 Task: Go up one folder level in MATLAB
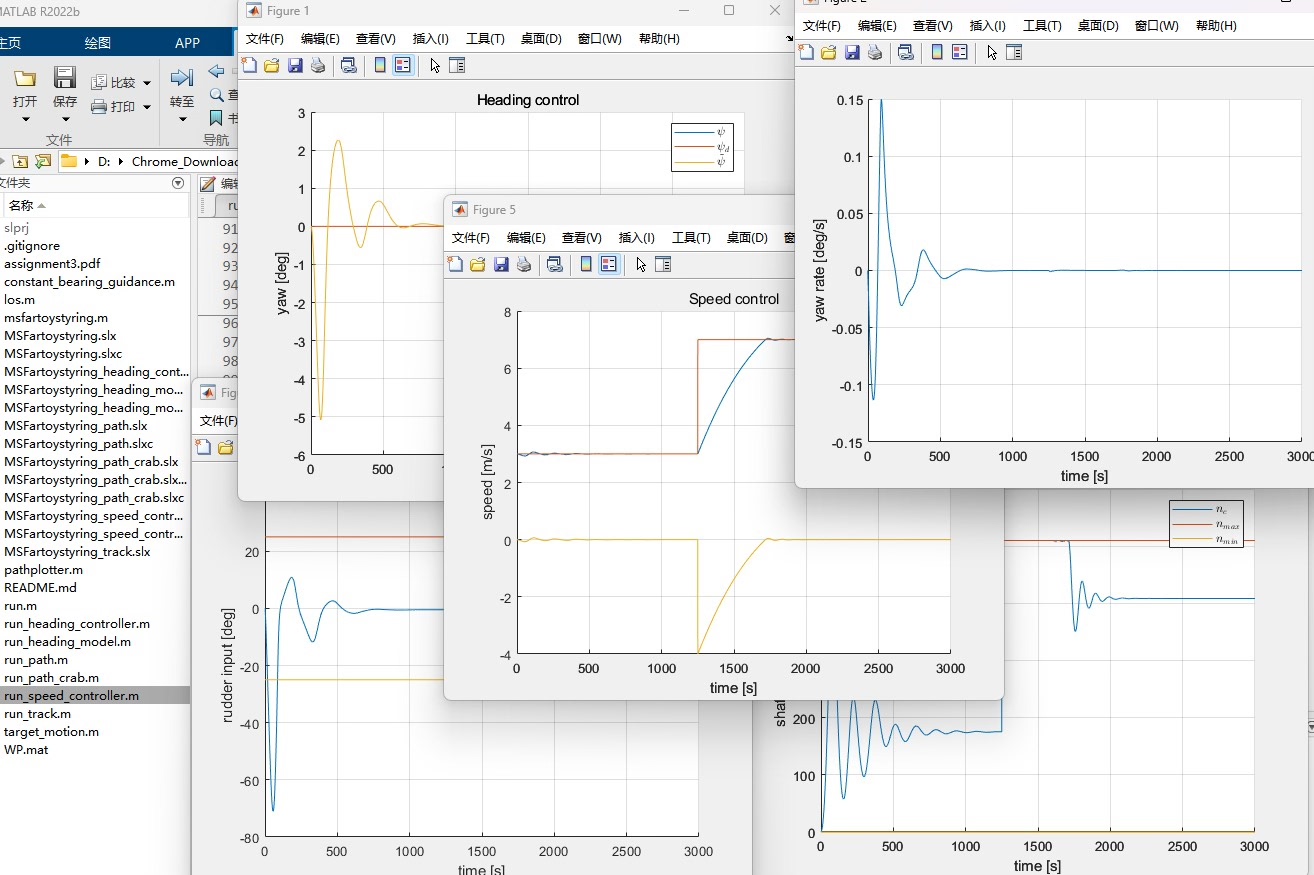point(19,161)
